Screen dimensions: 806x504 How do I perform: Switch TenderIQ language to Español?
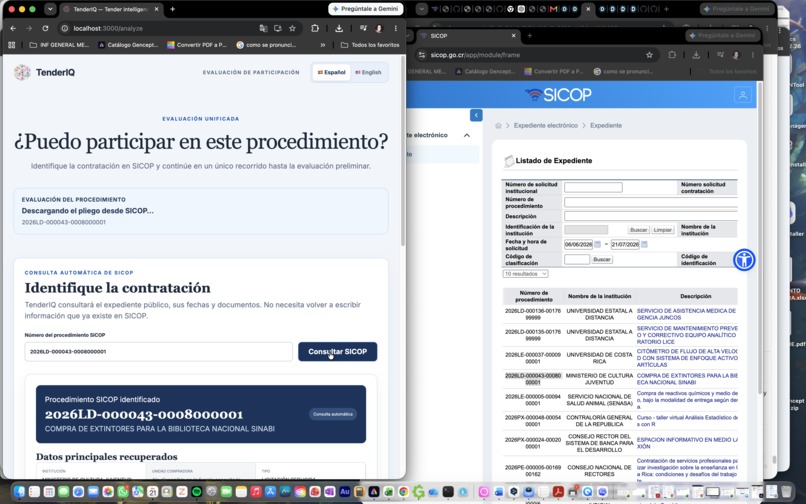click(332, 73)
